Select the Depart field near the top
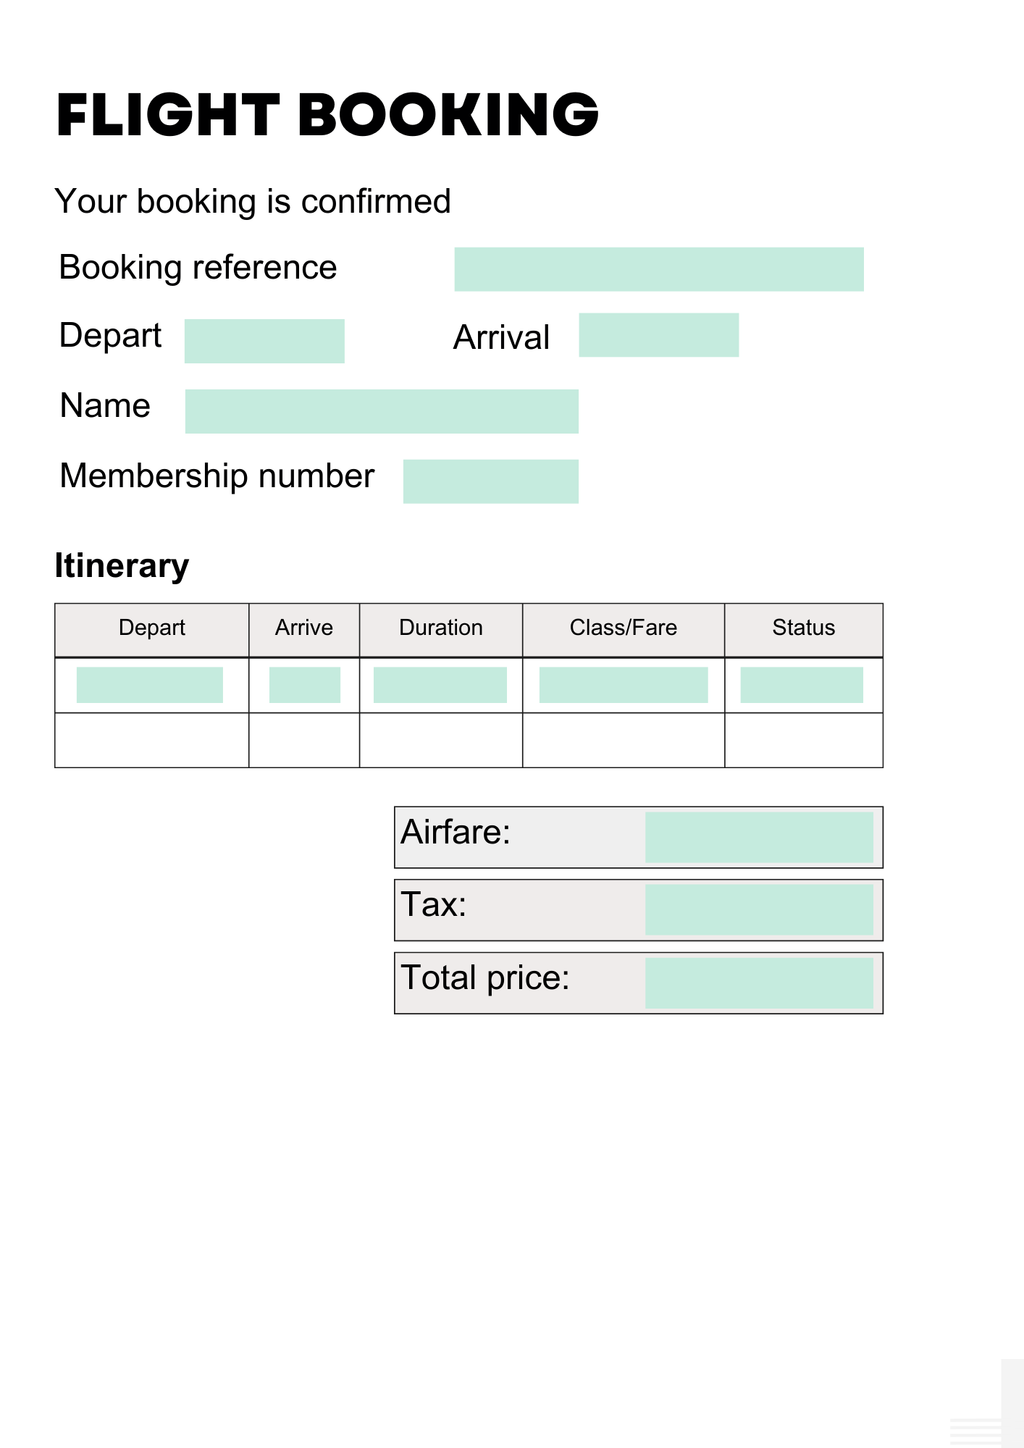Viewport: 1024px width, 1448px height. click(x=264, y=341)
